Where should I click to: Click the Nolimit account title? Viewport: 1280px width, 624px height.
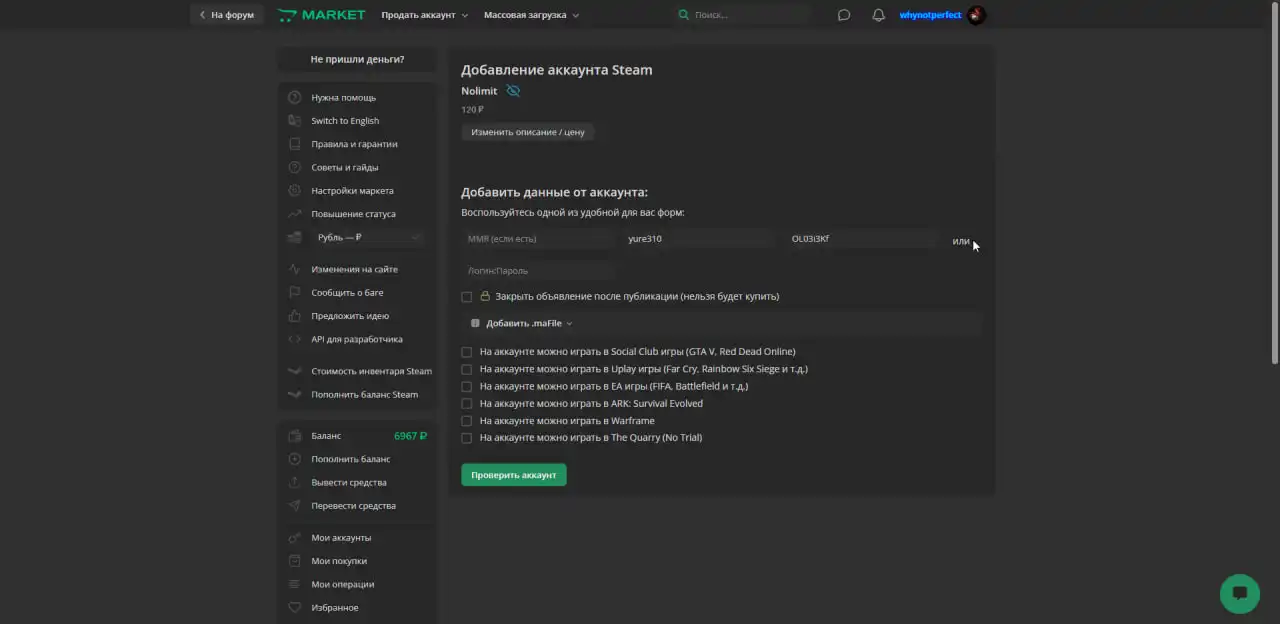[x=479, y=91]
